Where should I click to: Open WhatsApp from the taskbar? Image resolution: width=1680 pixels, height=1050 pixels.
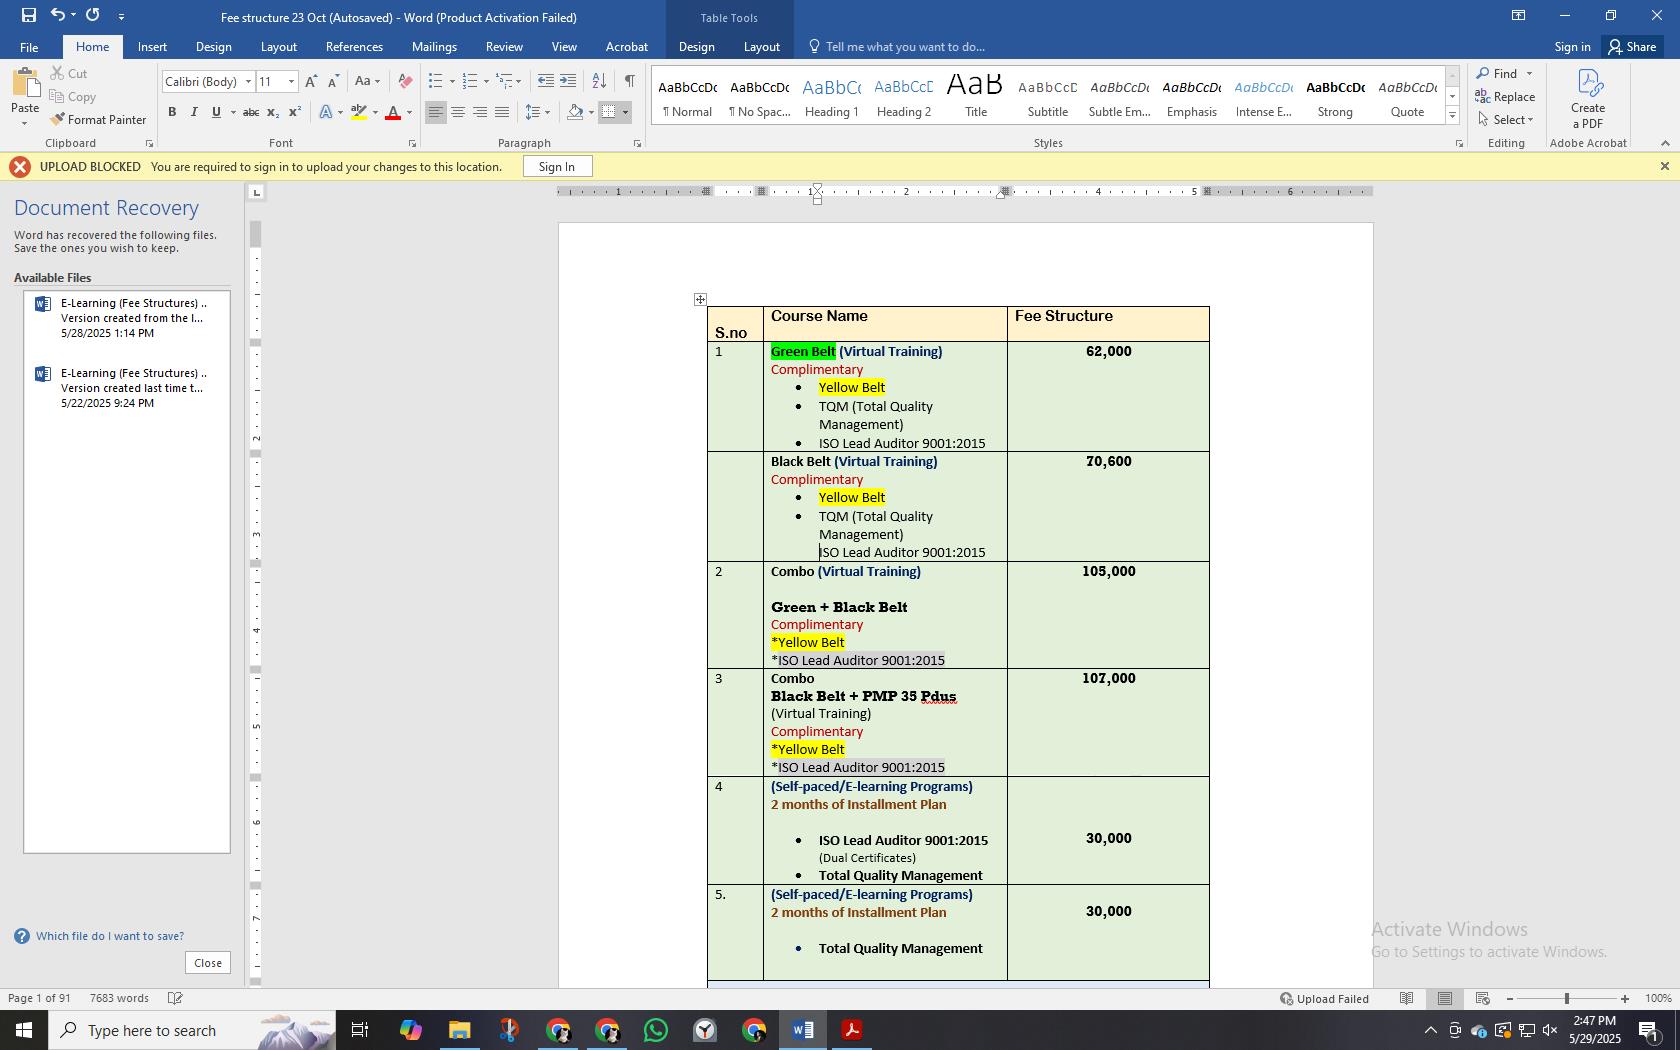pyautogui.click(x=656, y=1030)
